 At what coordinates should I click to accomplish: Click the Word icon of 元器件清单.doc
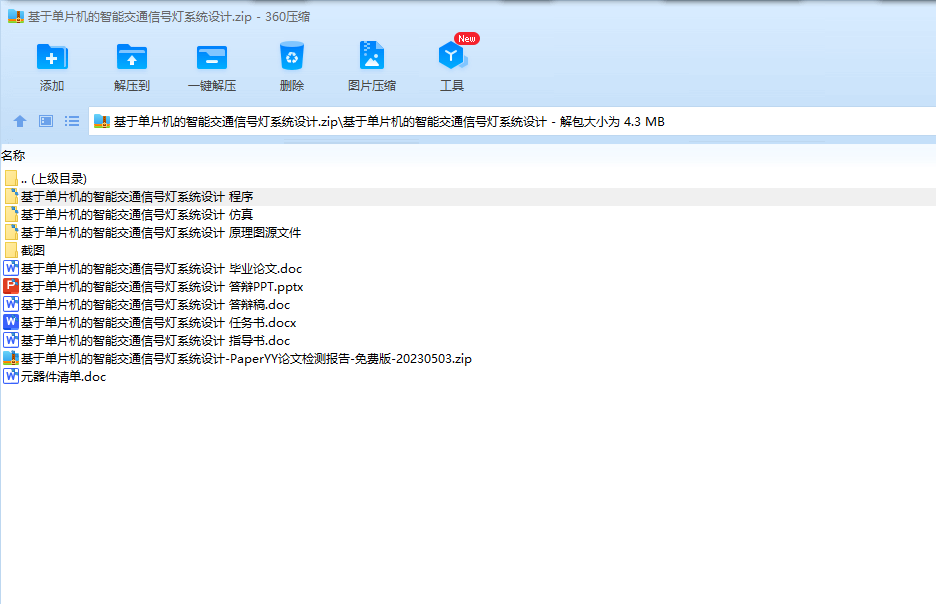[x=11, y=376]
